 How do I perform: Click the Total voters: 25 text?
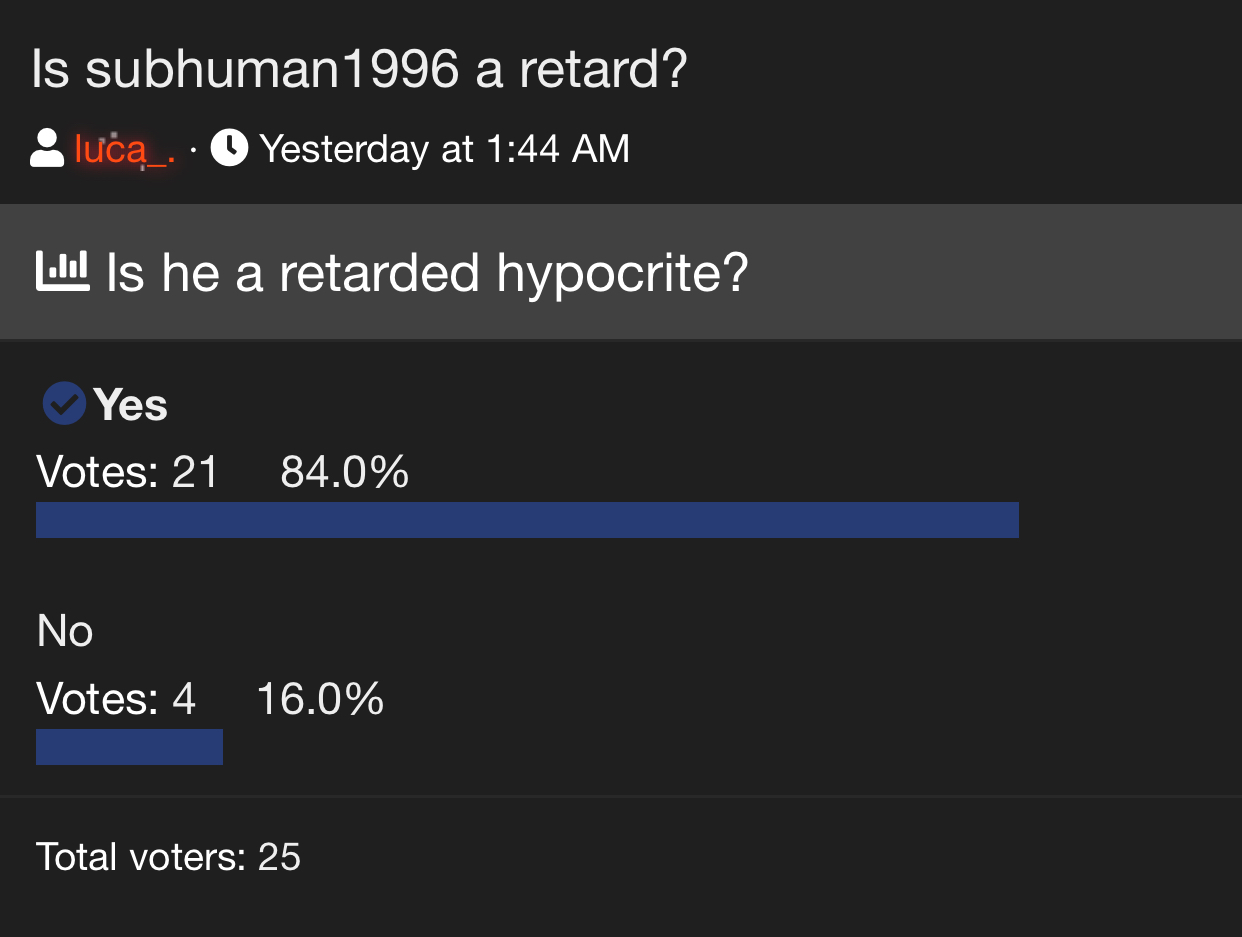click(169, 857)
